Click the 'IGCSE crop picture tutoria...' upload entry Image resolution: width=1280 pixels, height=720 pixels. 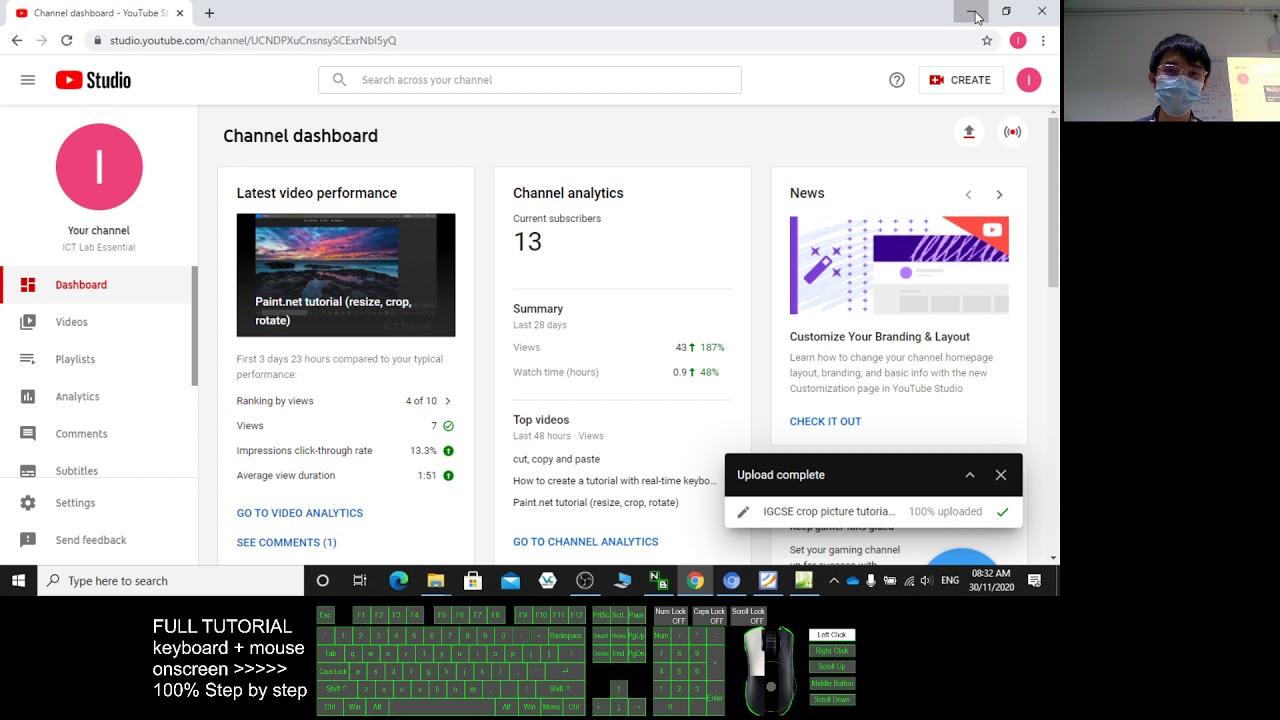pos(829,511)
